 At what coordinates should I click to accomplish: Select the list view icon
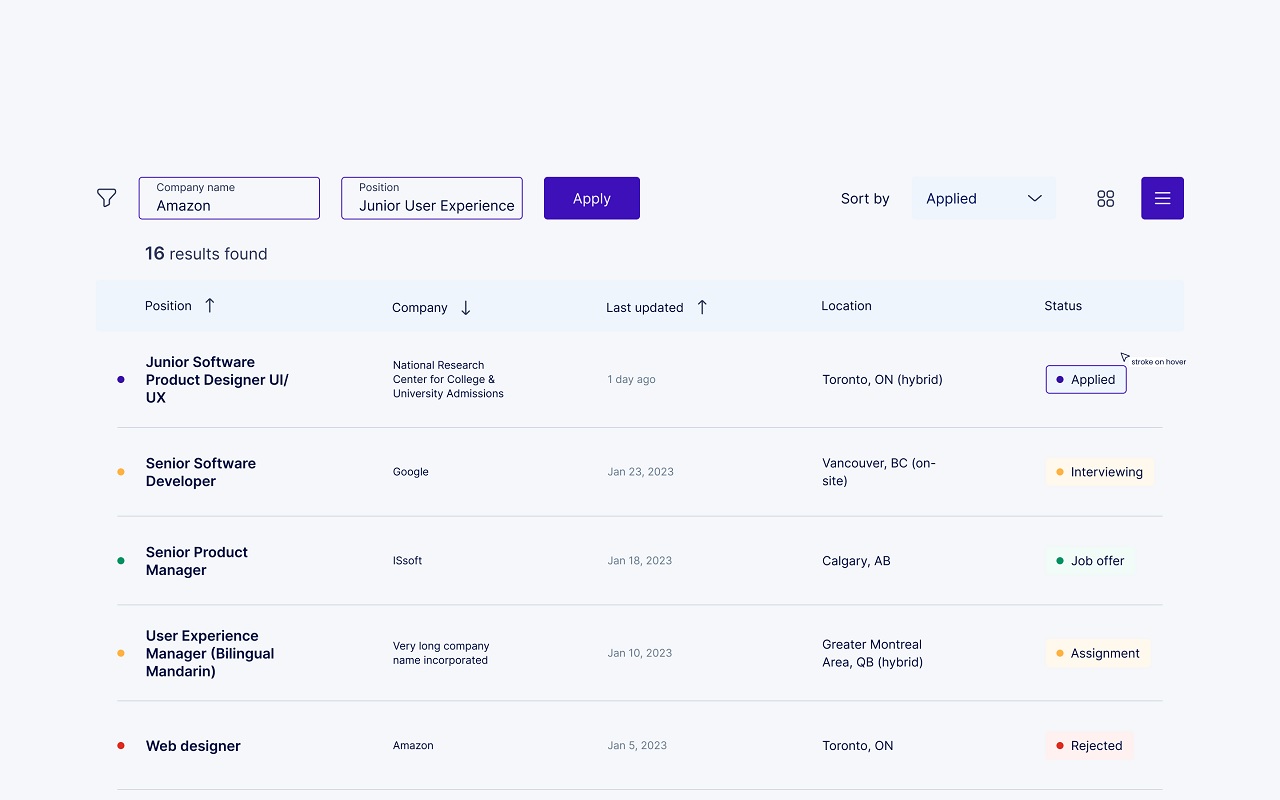click(x=1162, y=198)
